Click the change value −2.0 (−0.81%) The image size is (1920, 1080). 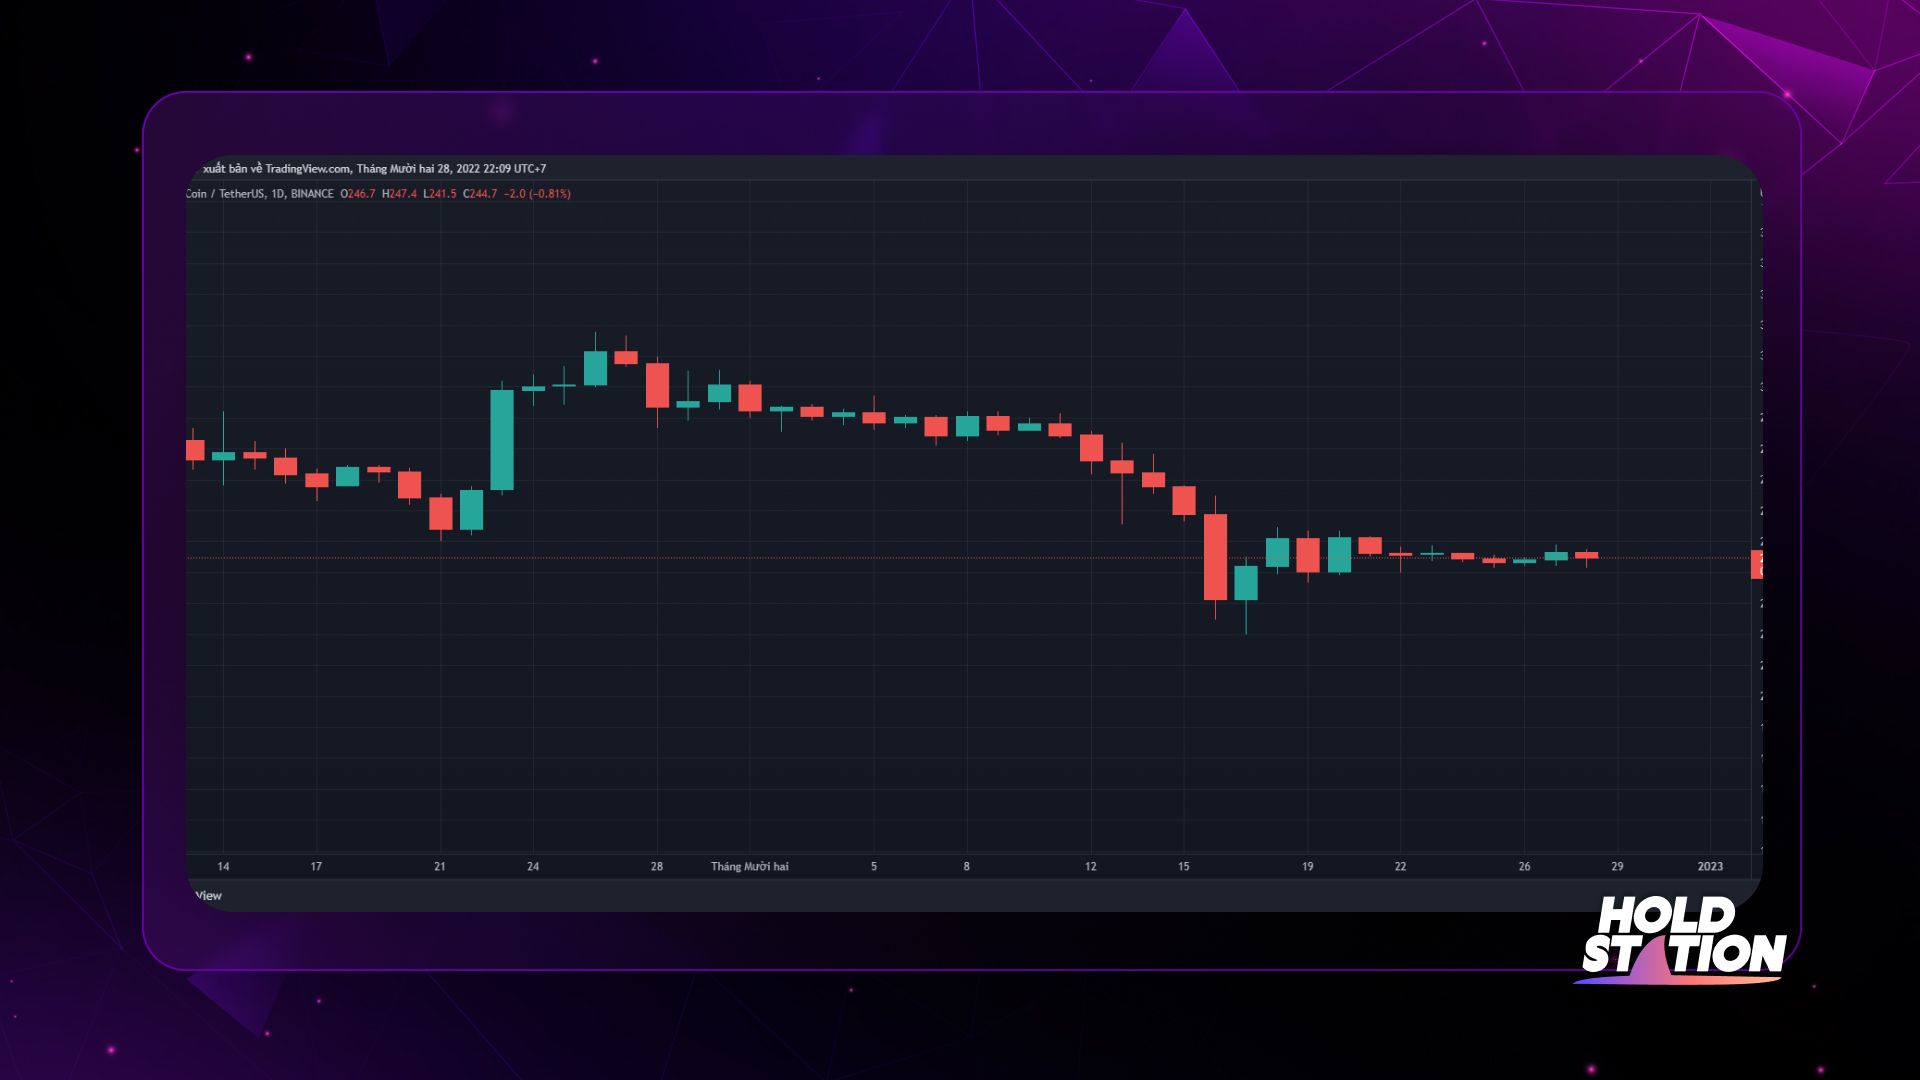coord(537,194)
